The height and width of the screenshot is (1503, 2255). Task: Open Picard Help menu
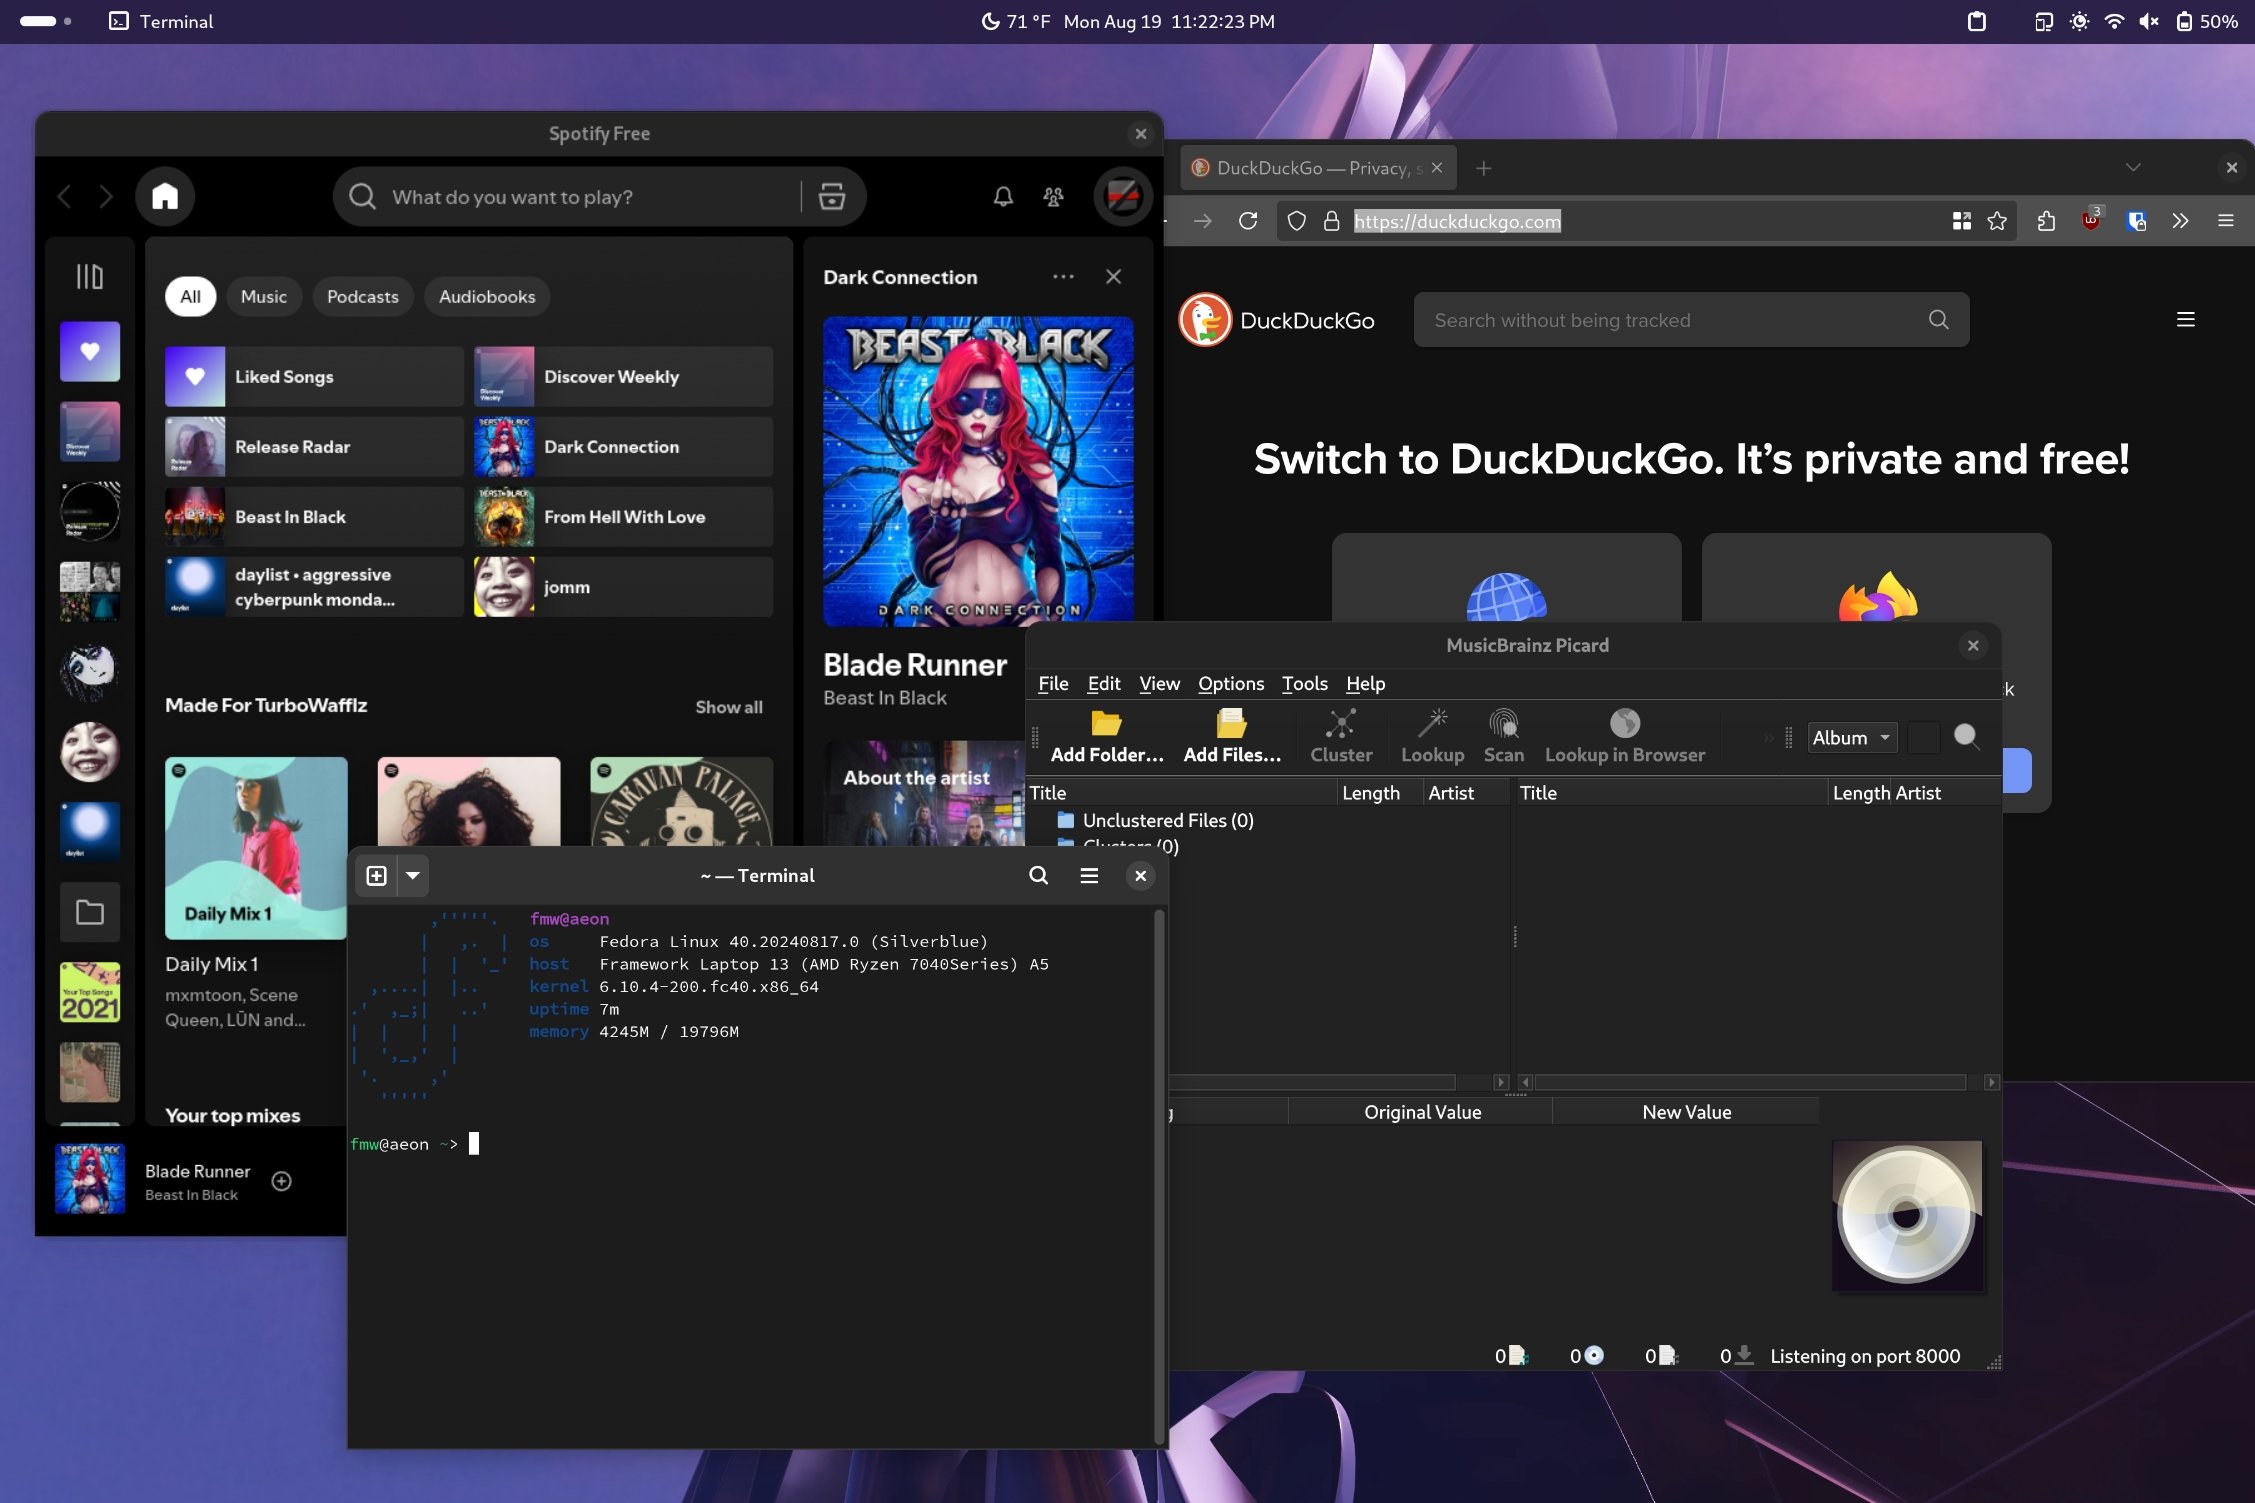pos(1365,683)
